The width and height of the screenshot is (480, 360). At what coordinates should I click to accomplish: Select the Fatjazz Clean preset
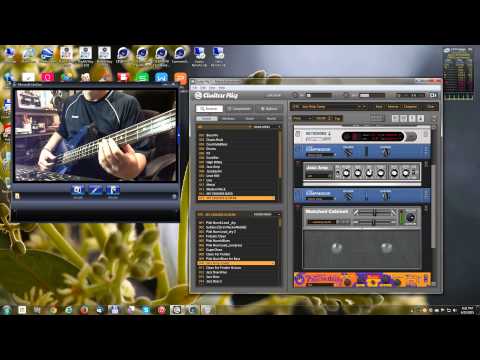coord(236,236)
